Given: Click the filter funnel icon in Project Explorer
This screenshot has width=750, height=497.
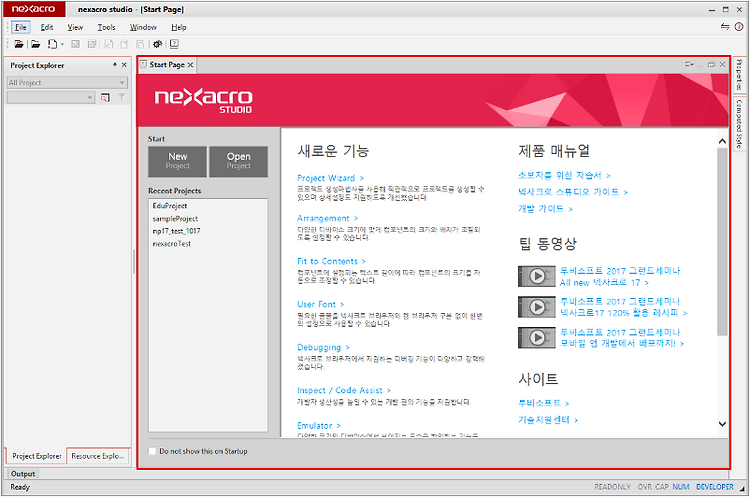Looking at the screenshot, I should coord(121,98).
